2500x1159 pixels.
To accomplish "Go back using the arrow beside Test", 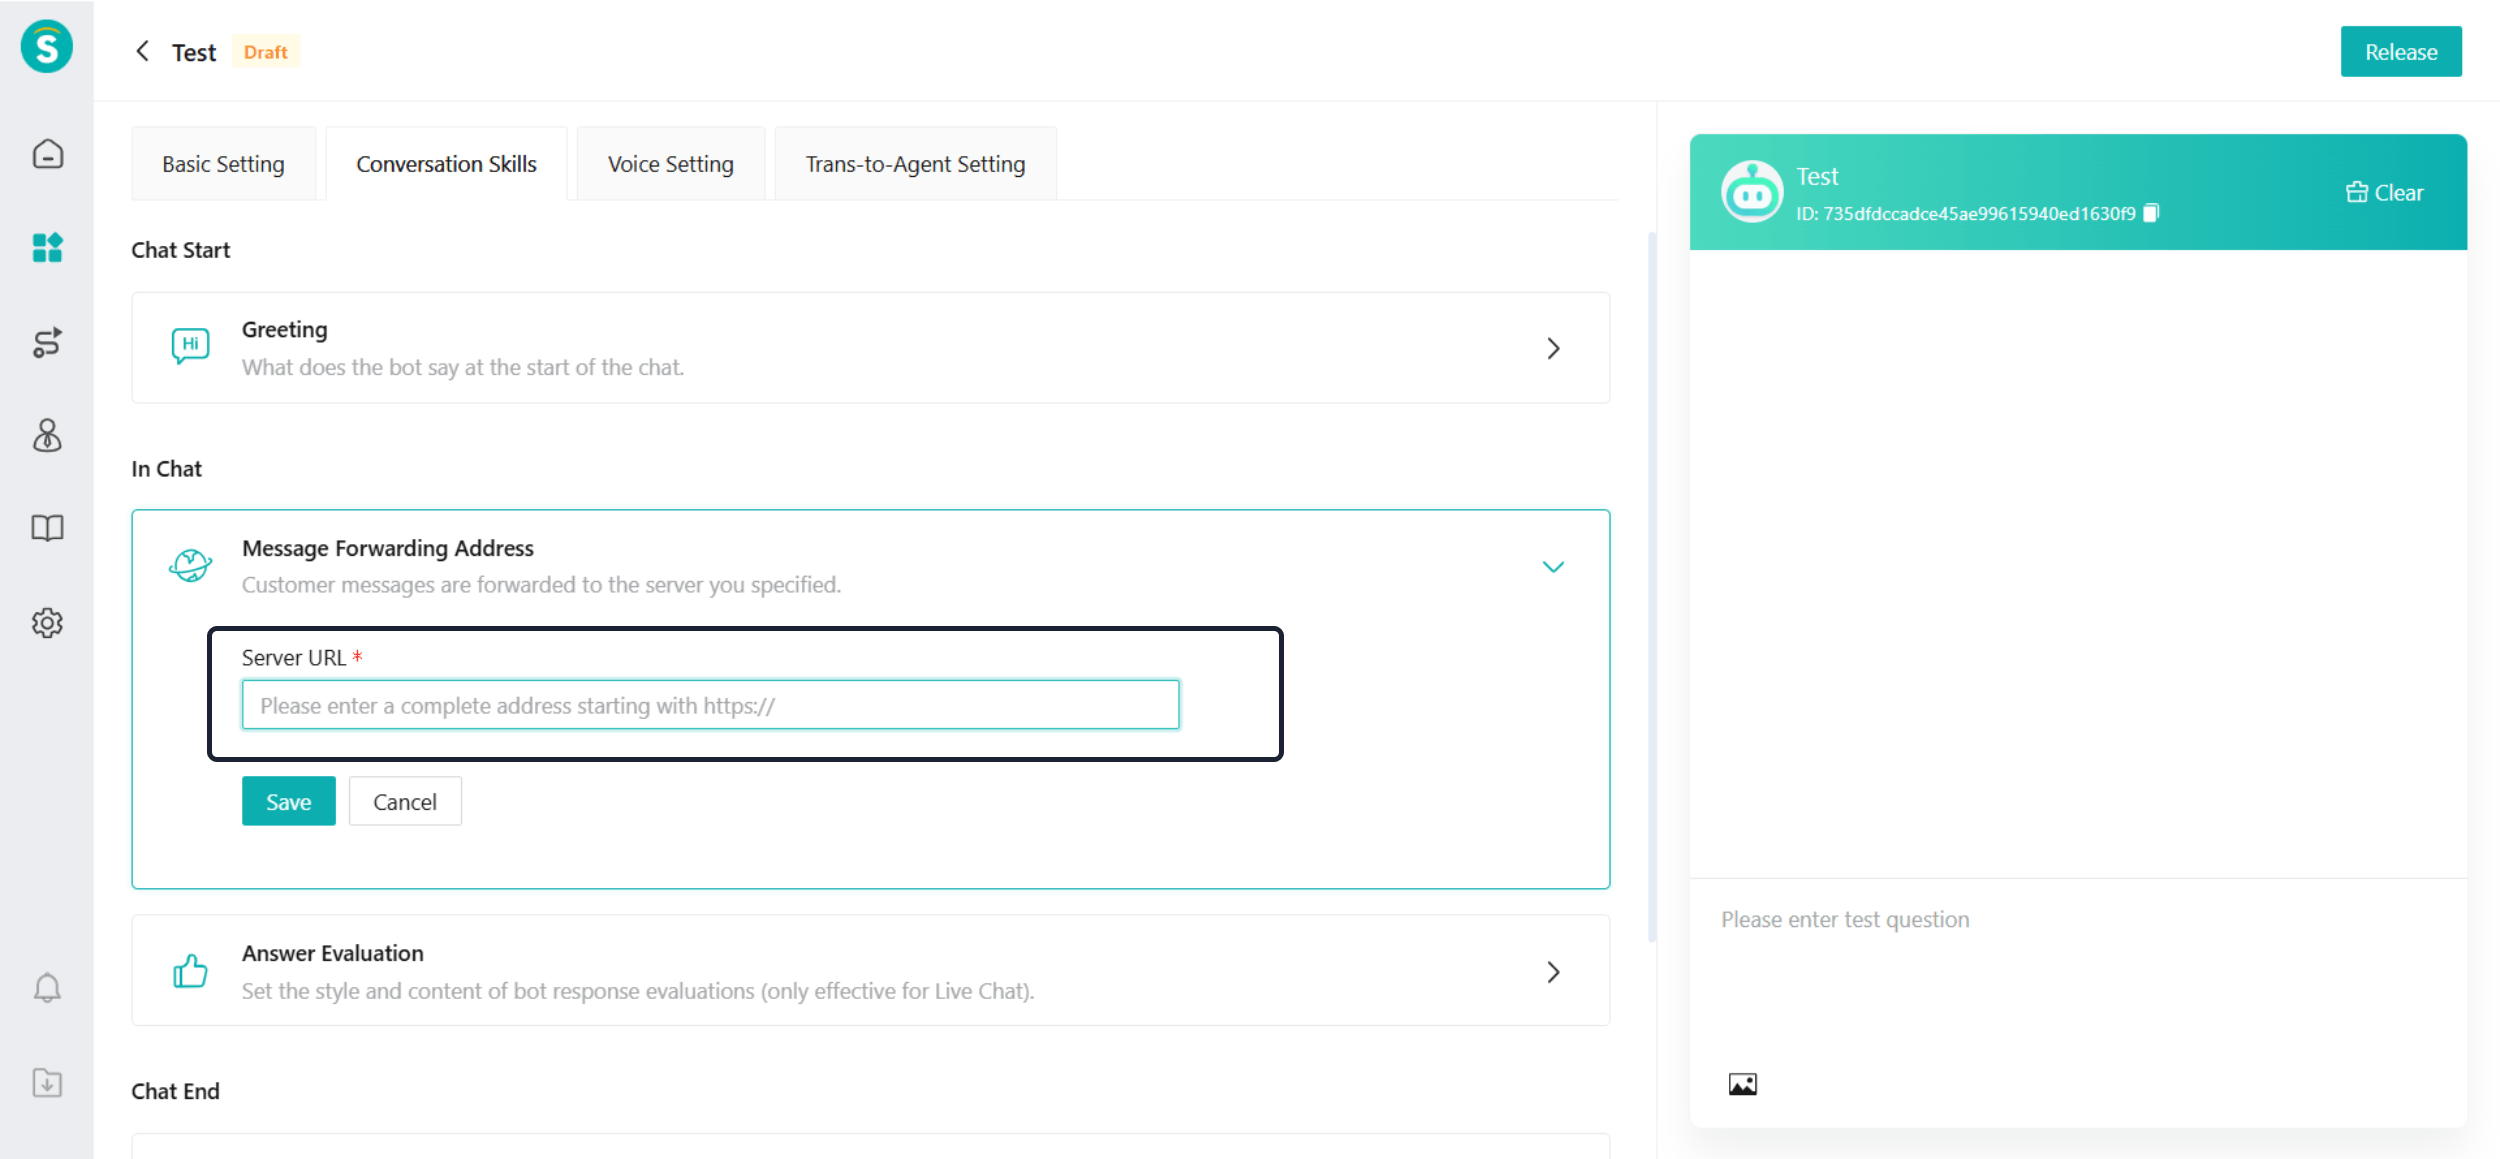I will (x=143, y=51).
